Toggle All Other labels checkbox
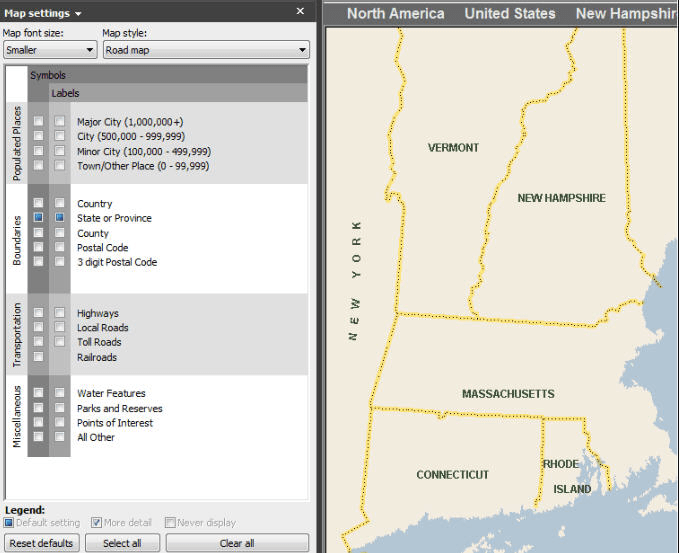681x553 pixels. tap(60, 437)
